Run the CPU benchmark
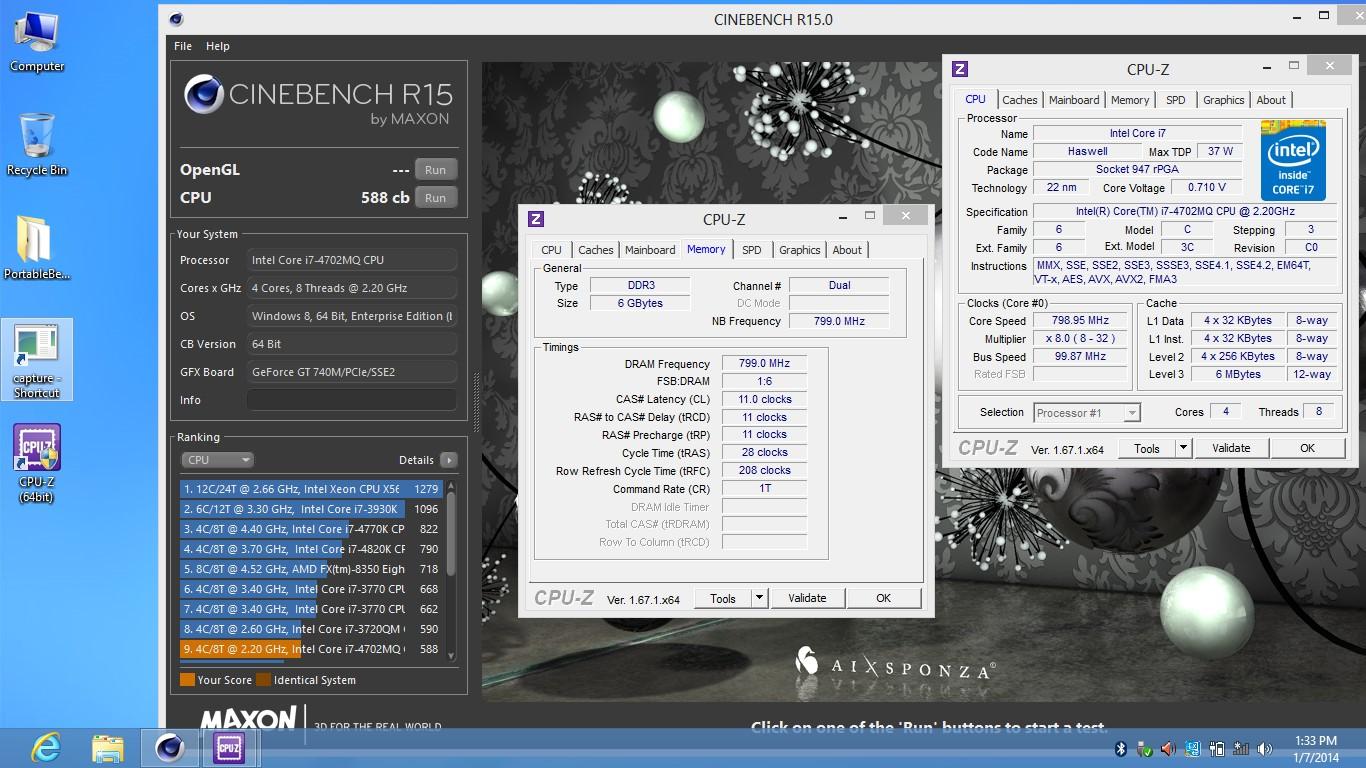The width and height of the screenshot is (1366, 768). pyautogui.click(x=435, y=198)
